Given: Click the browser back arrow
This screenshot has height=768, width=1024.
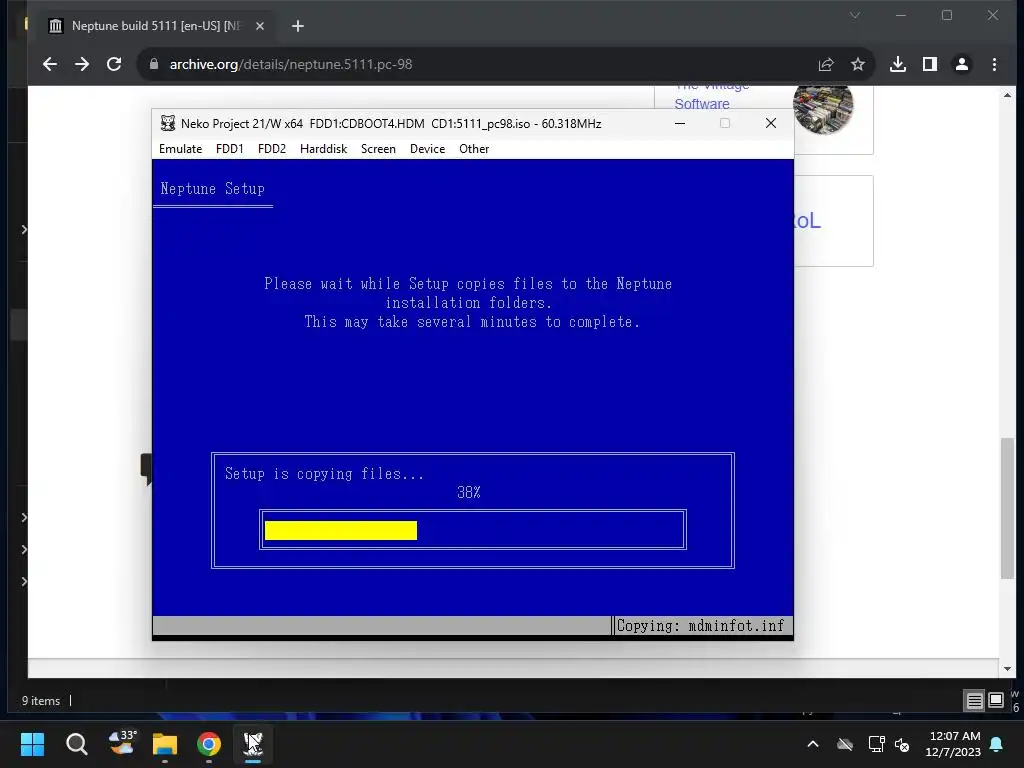Looking at the screenshot, I should 50,64.
